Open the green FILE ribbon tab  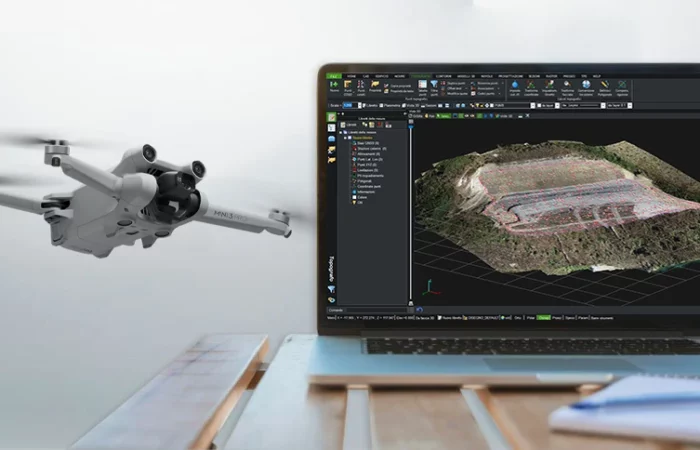pyautogui.click(x=334, y=76)
